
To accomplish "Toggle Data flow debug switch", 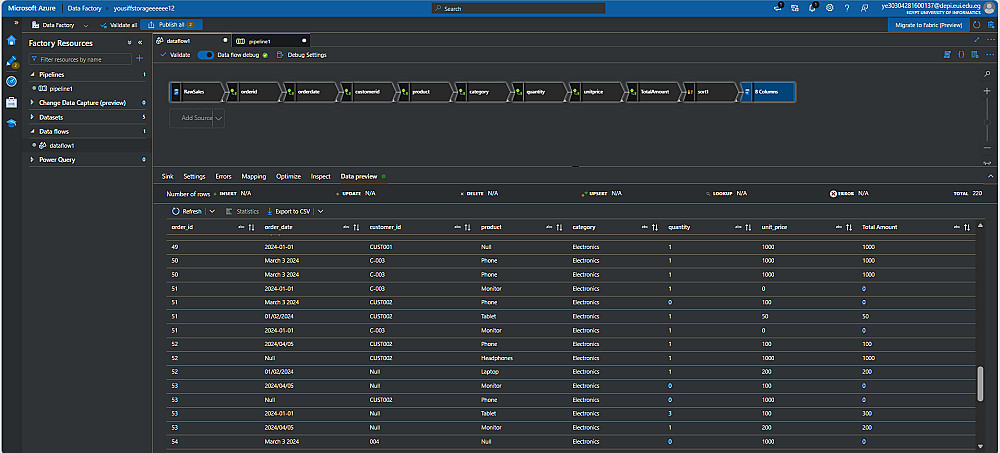I will (x=205, y=55).
